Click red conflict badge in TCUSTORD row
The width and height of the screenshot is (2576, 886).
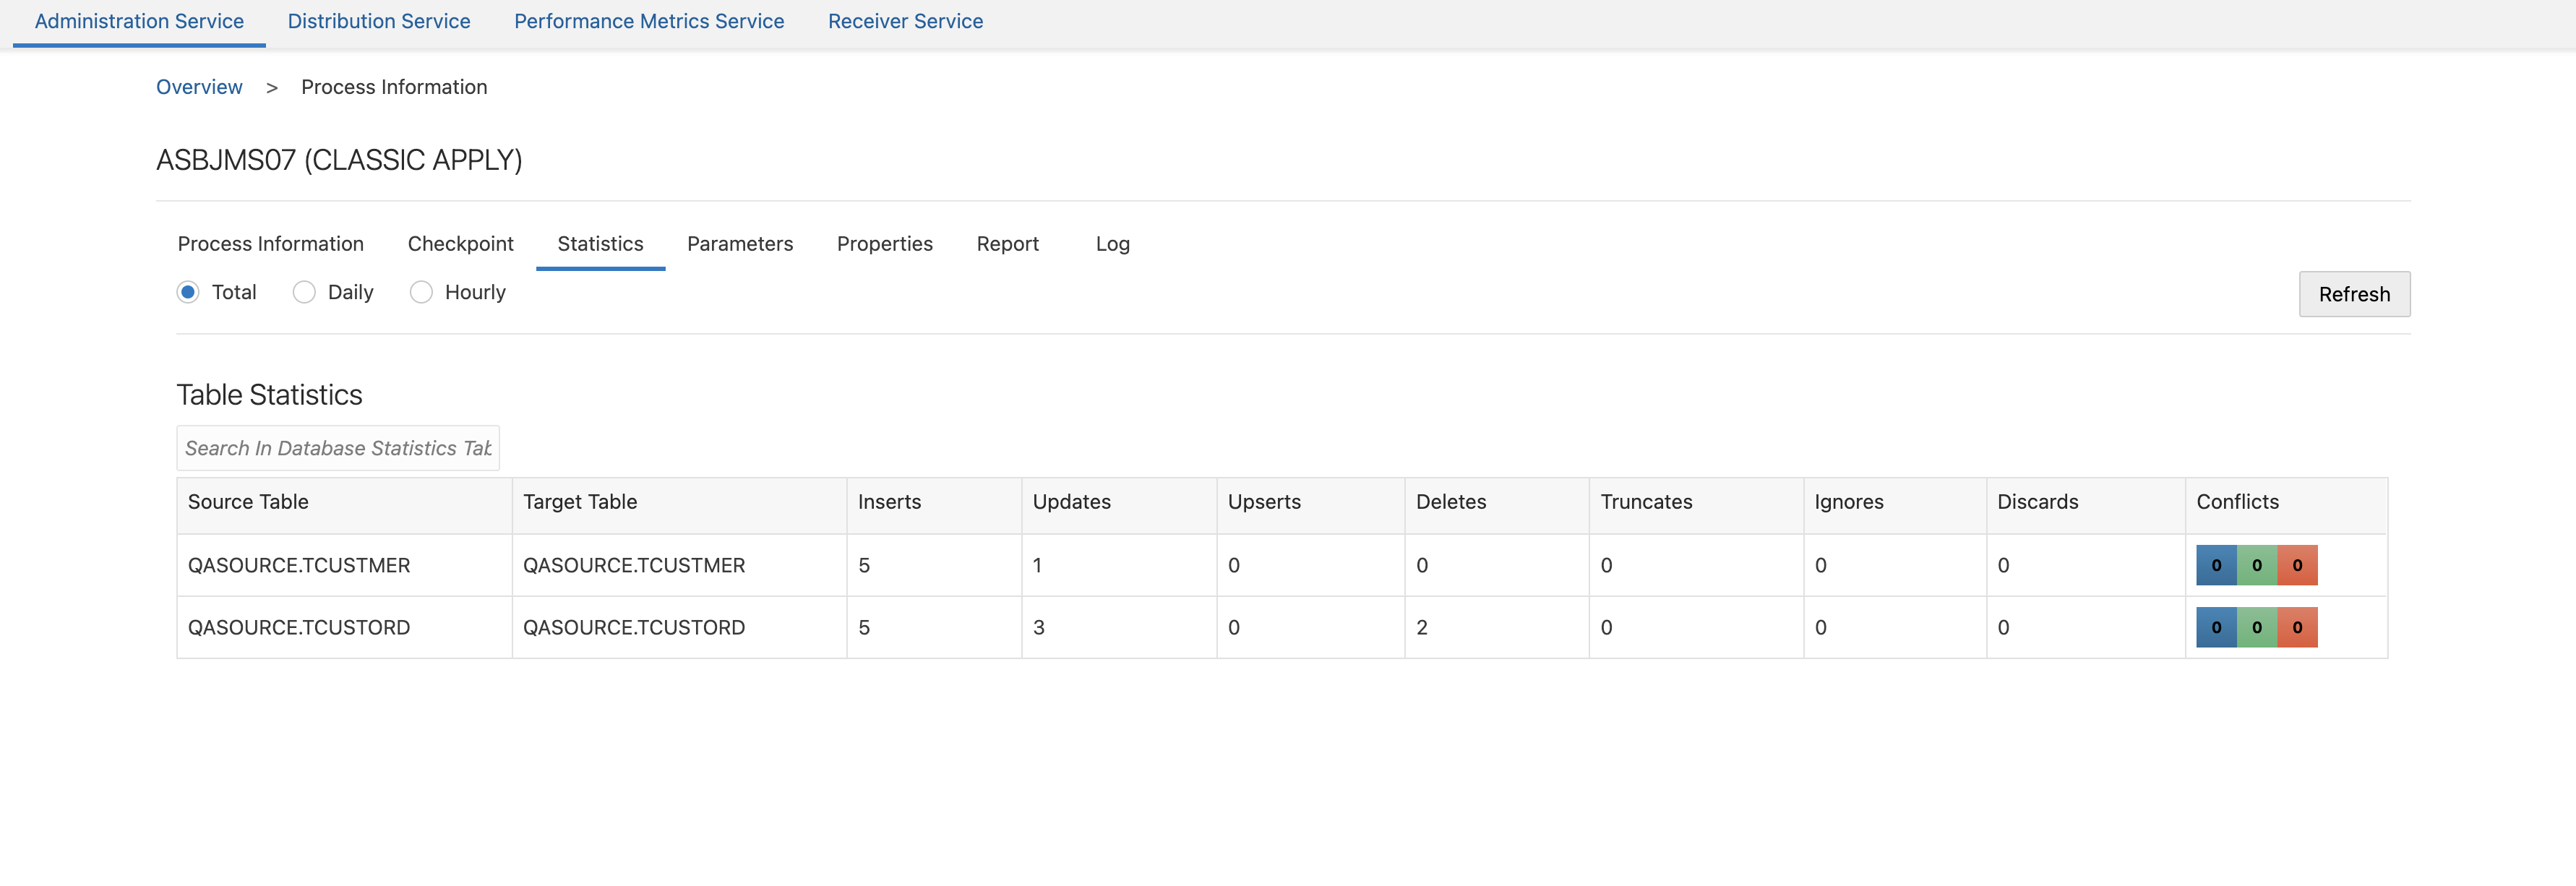pos(2296,627)
